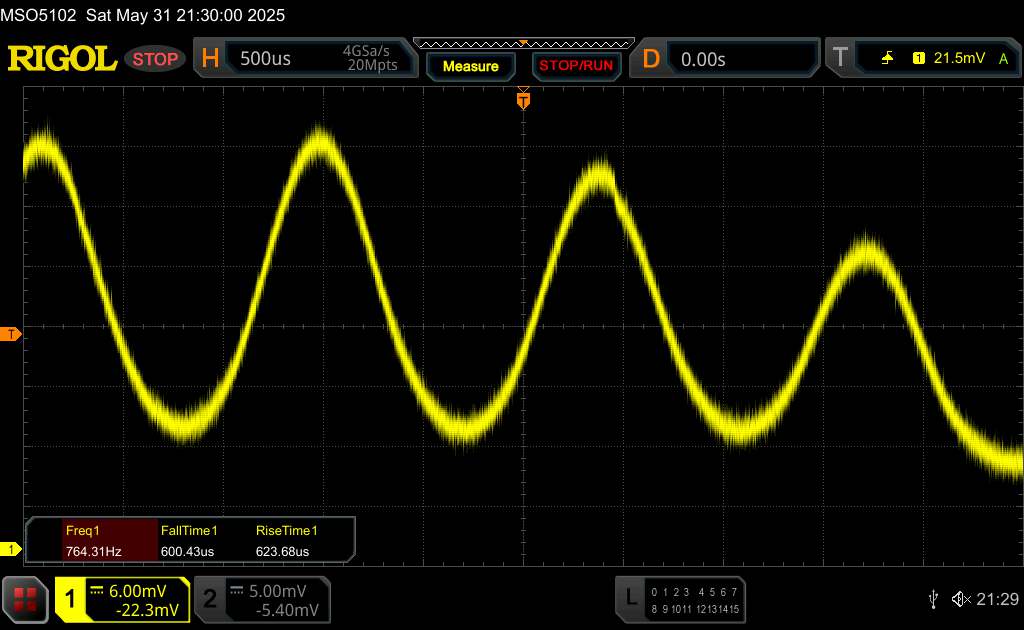1024x630 pixels.
Task: Toggle channel 1 with 6.00mV scale
Action: pos(123,600)
